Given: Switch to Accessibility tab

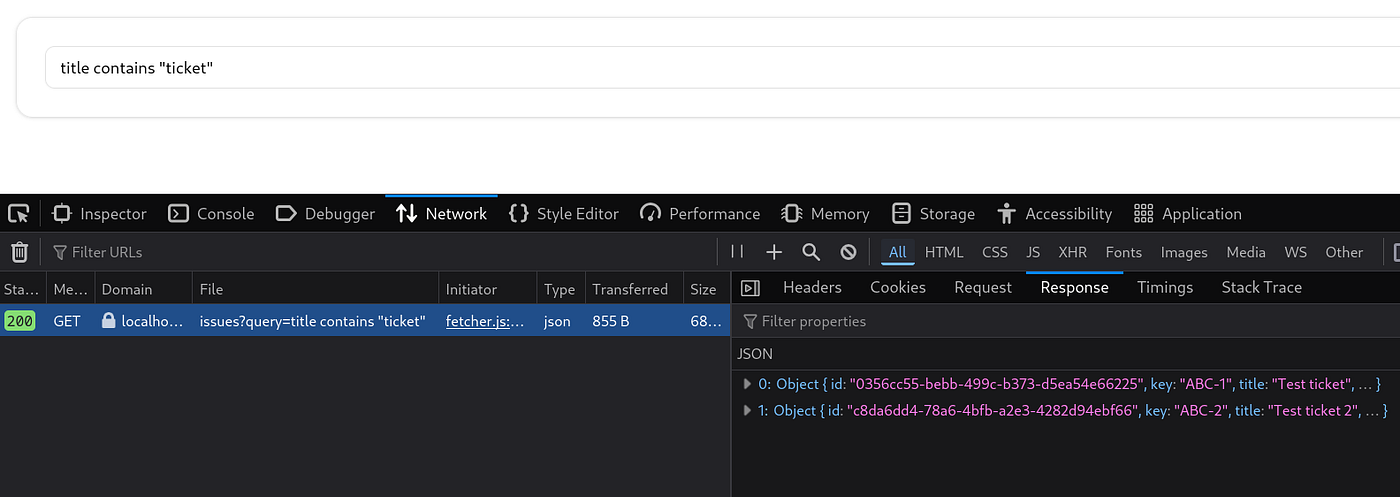Looking at the screenshot, I should coord(1054,213).
